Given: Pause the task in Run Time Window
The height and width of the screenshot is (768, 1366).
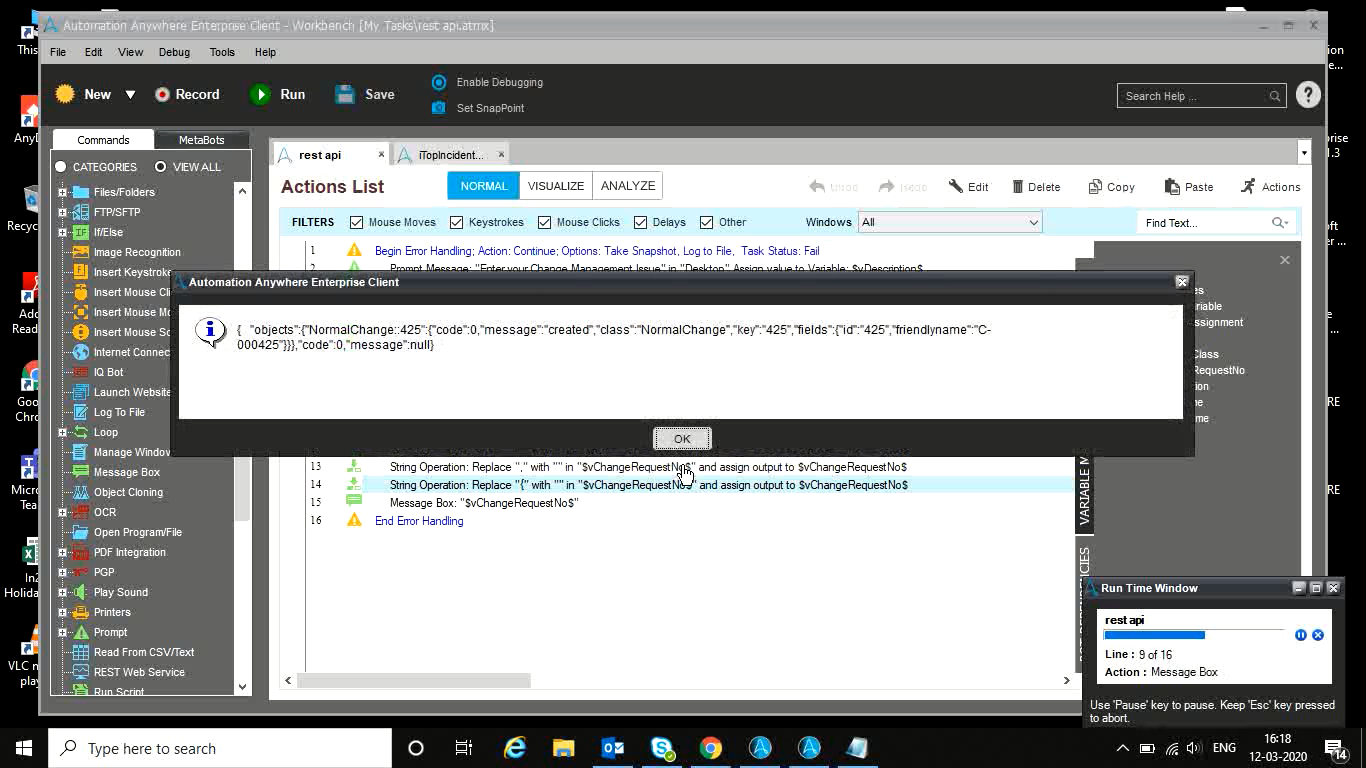Looking at the screenshot, I should [1300, 635].
